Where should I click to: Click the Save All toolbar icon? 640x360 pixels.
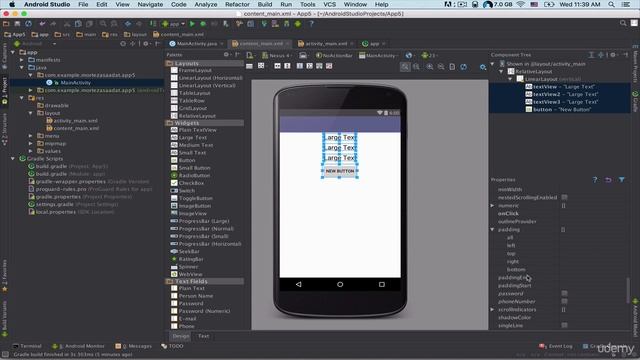pos(17,24)
